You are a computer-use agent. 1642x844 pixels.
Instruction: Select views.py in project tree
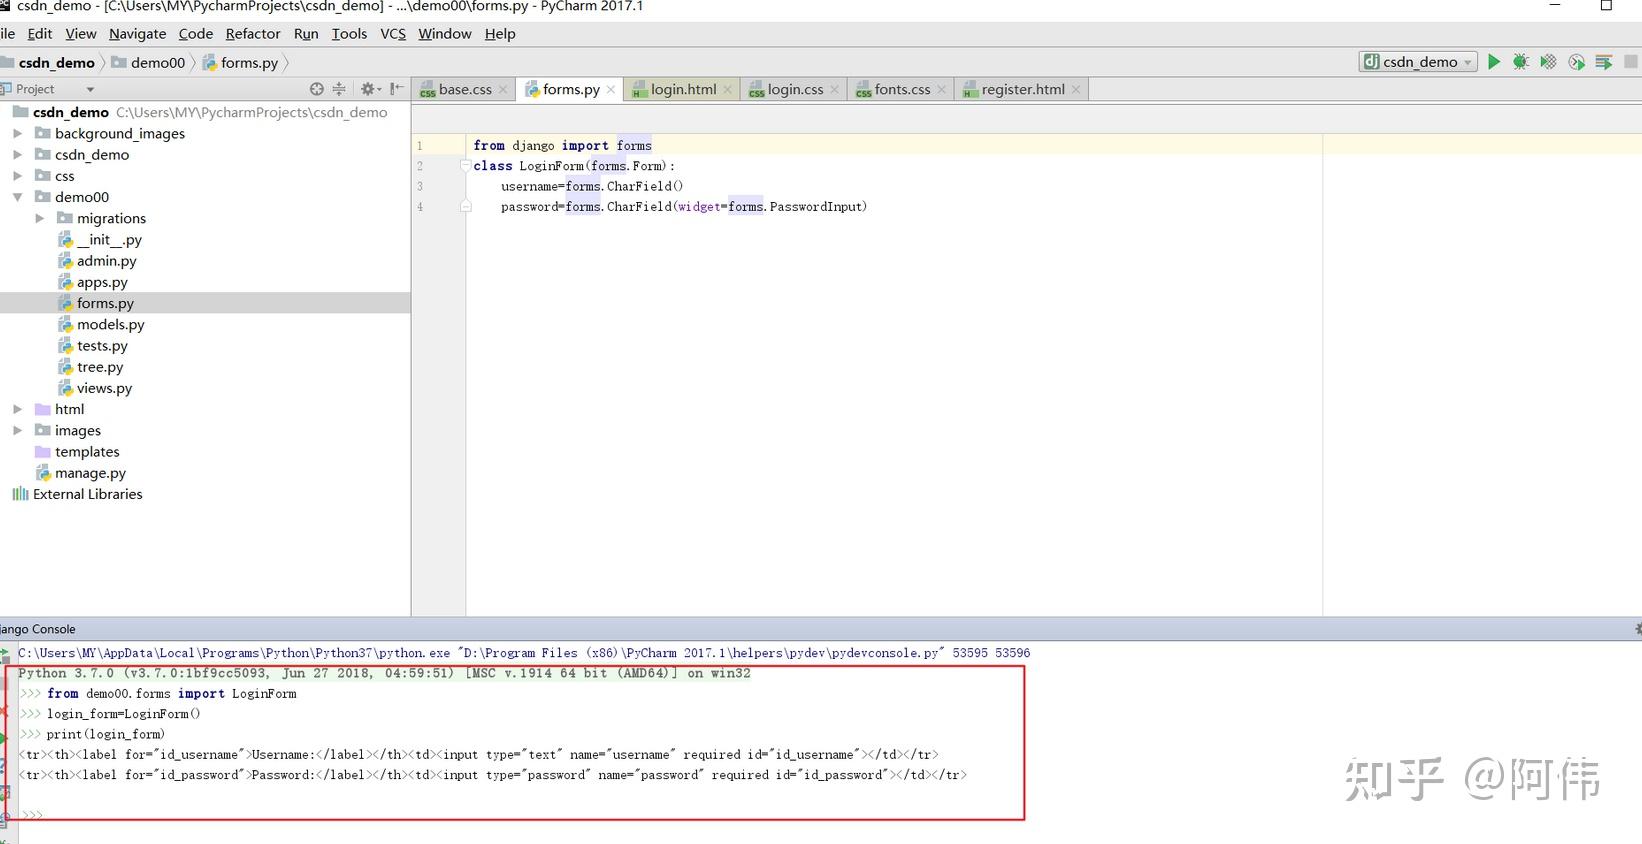tap(95, 388)
